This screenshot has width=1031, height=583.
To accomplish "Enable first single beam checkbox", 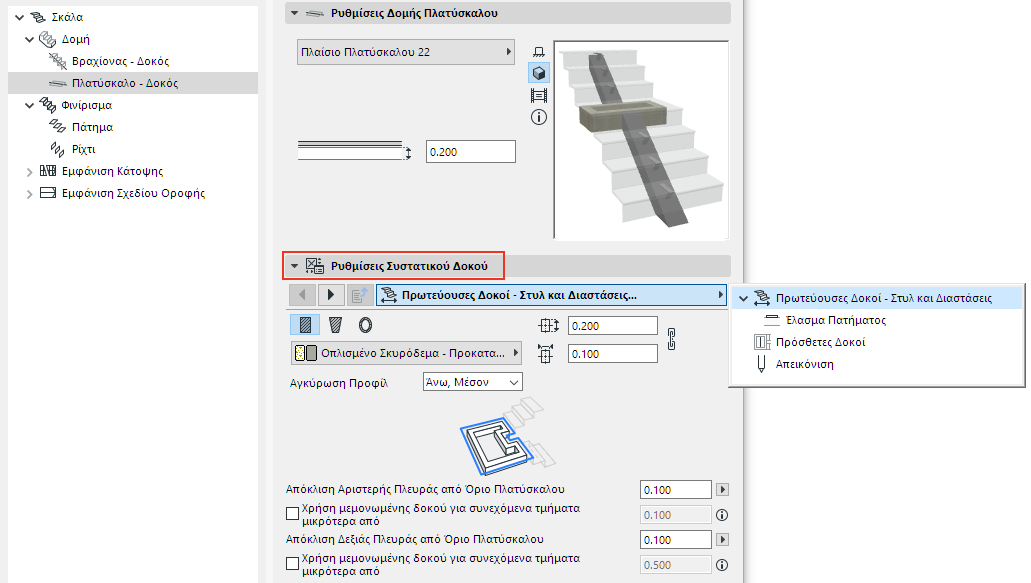I will coord(293,514).
